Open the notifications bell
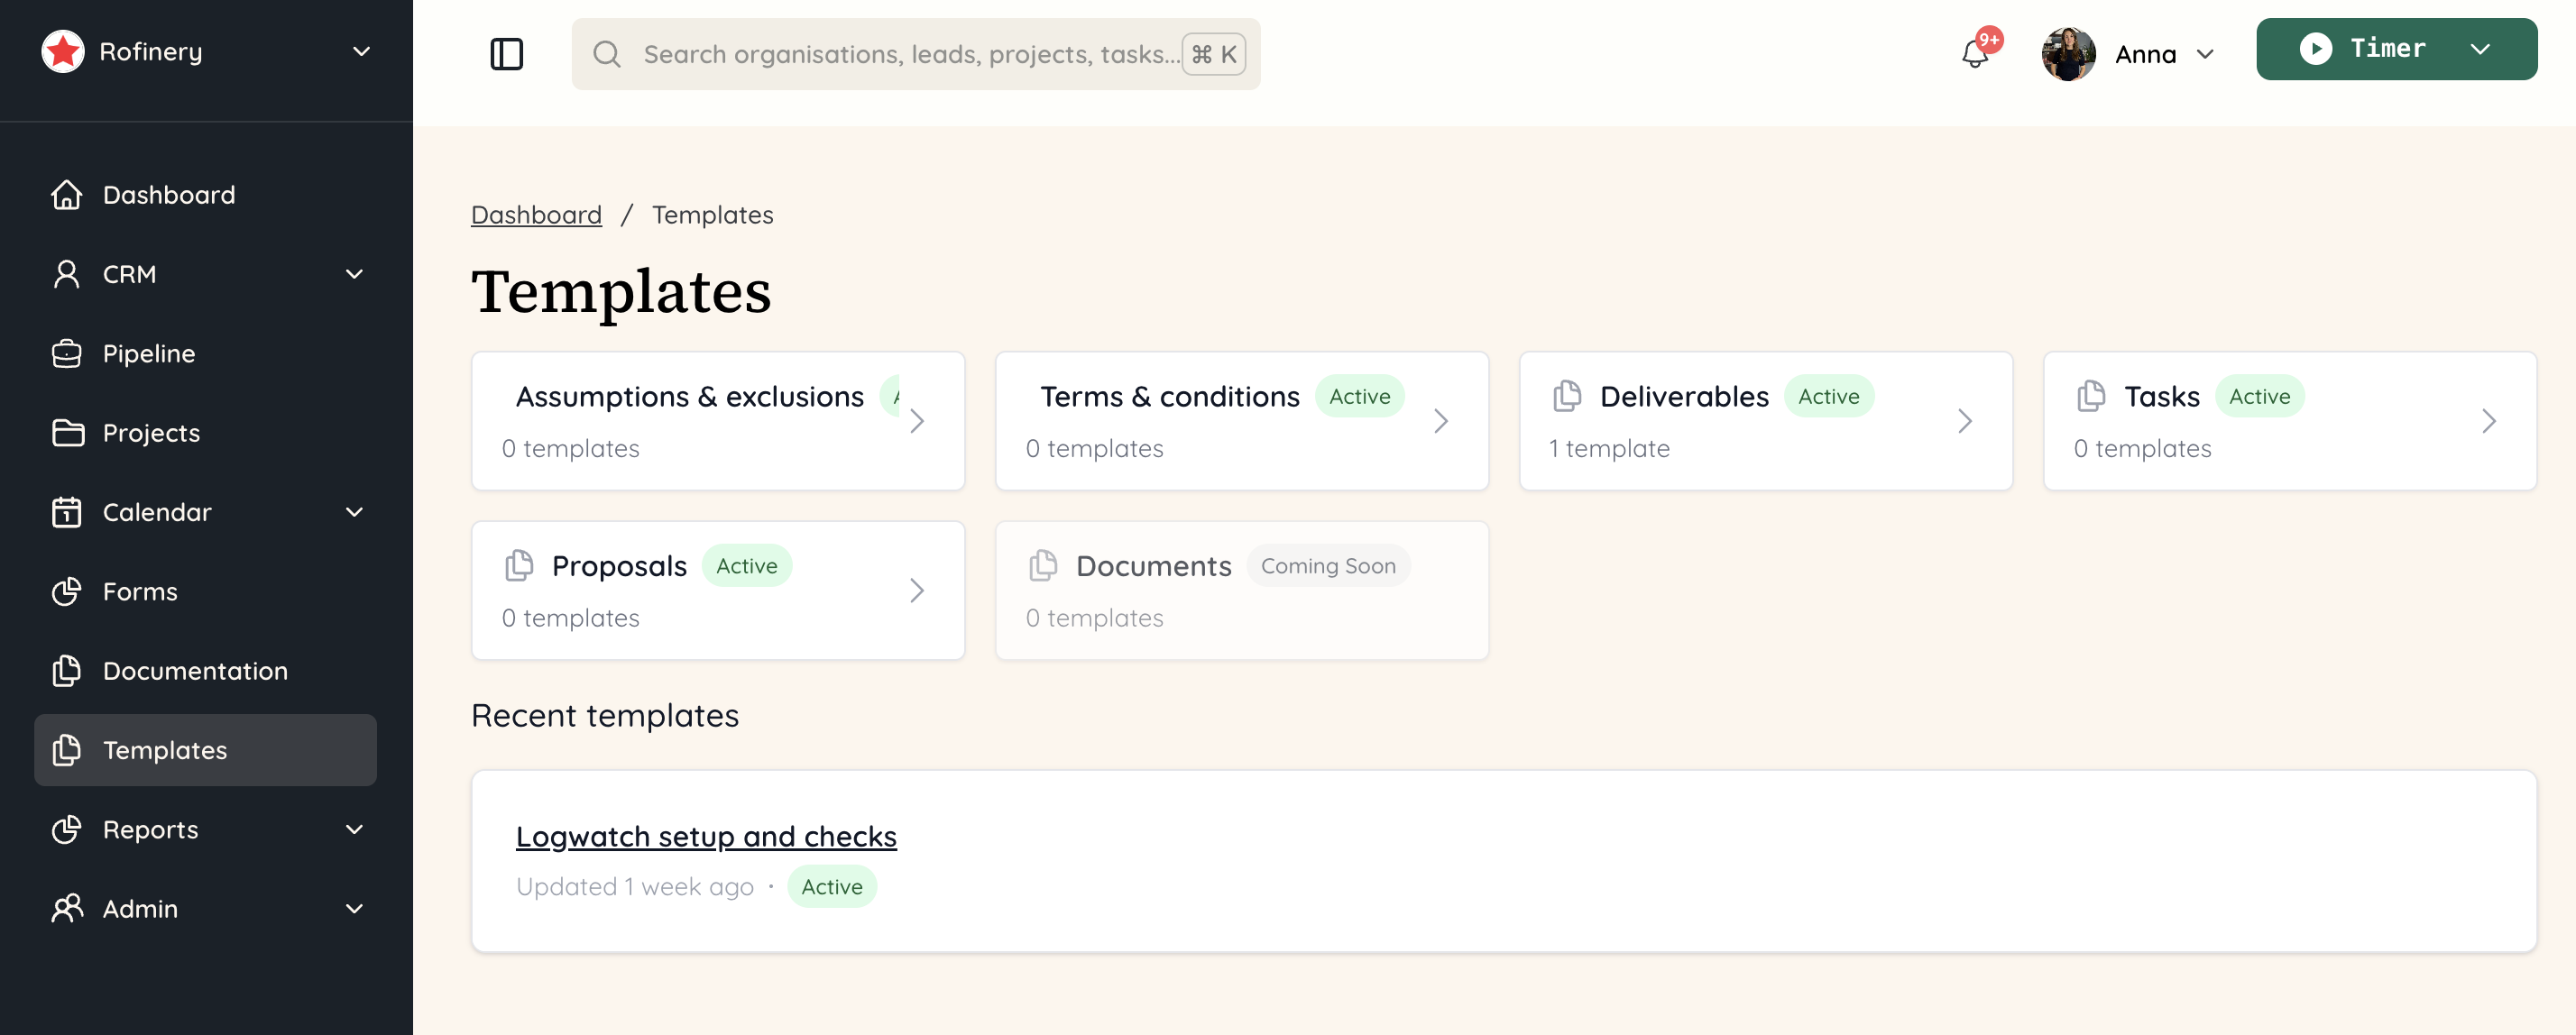 (x=1975, y=55)
